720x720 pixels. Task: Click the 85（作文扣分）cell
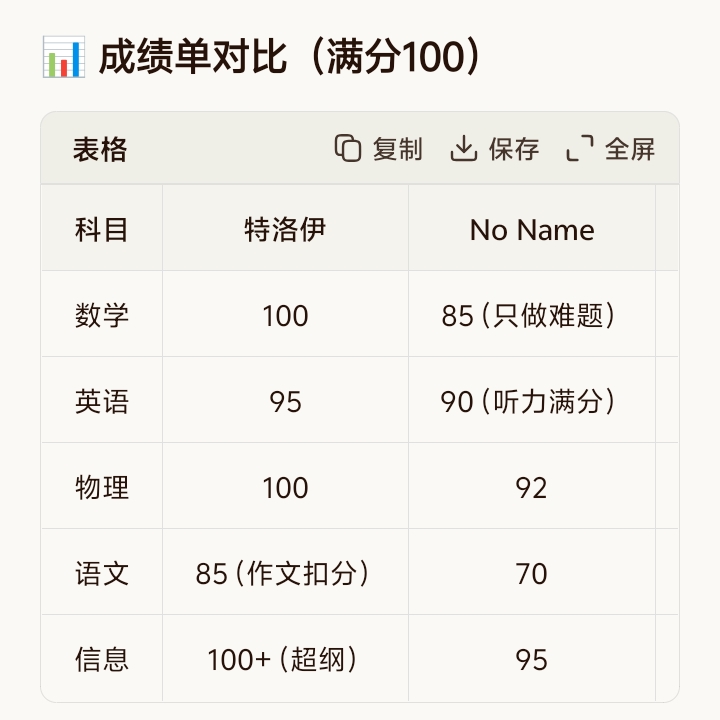point(285,574)
